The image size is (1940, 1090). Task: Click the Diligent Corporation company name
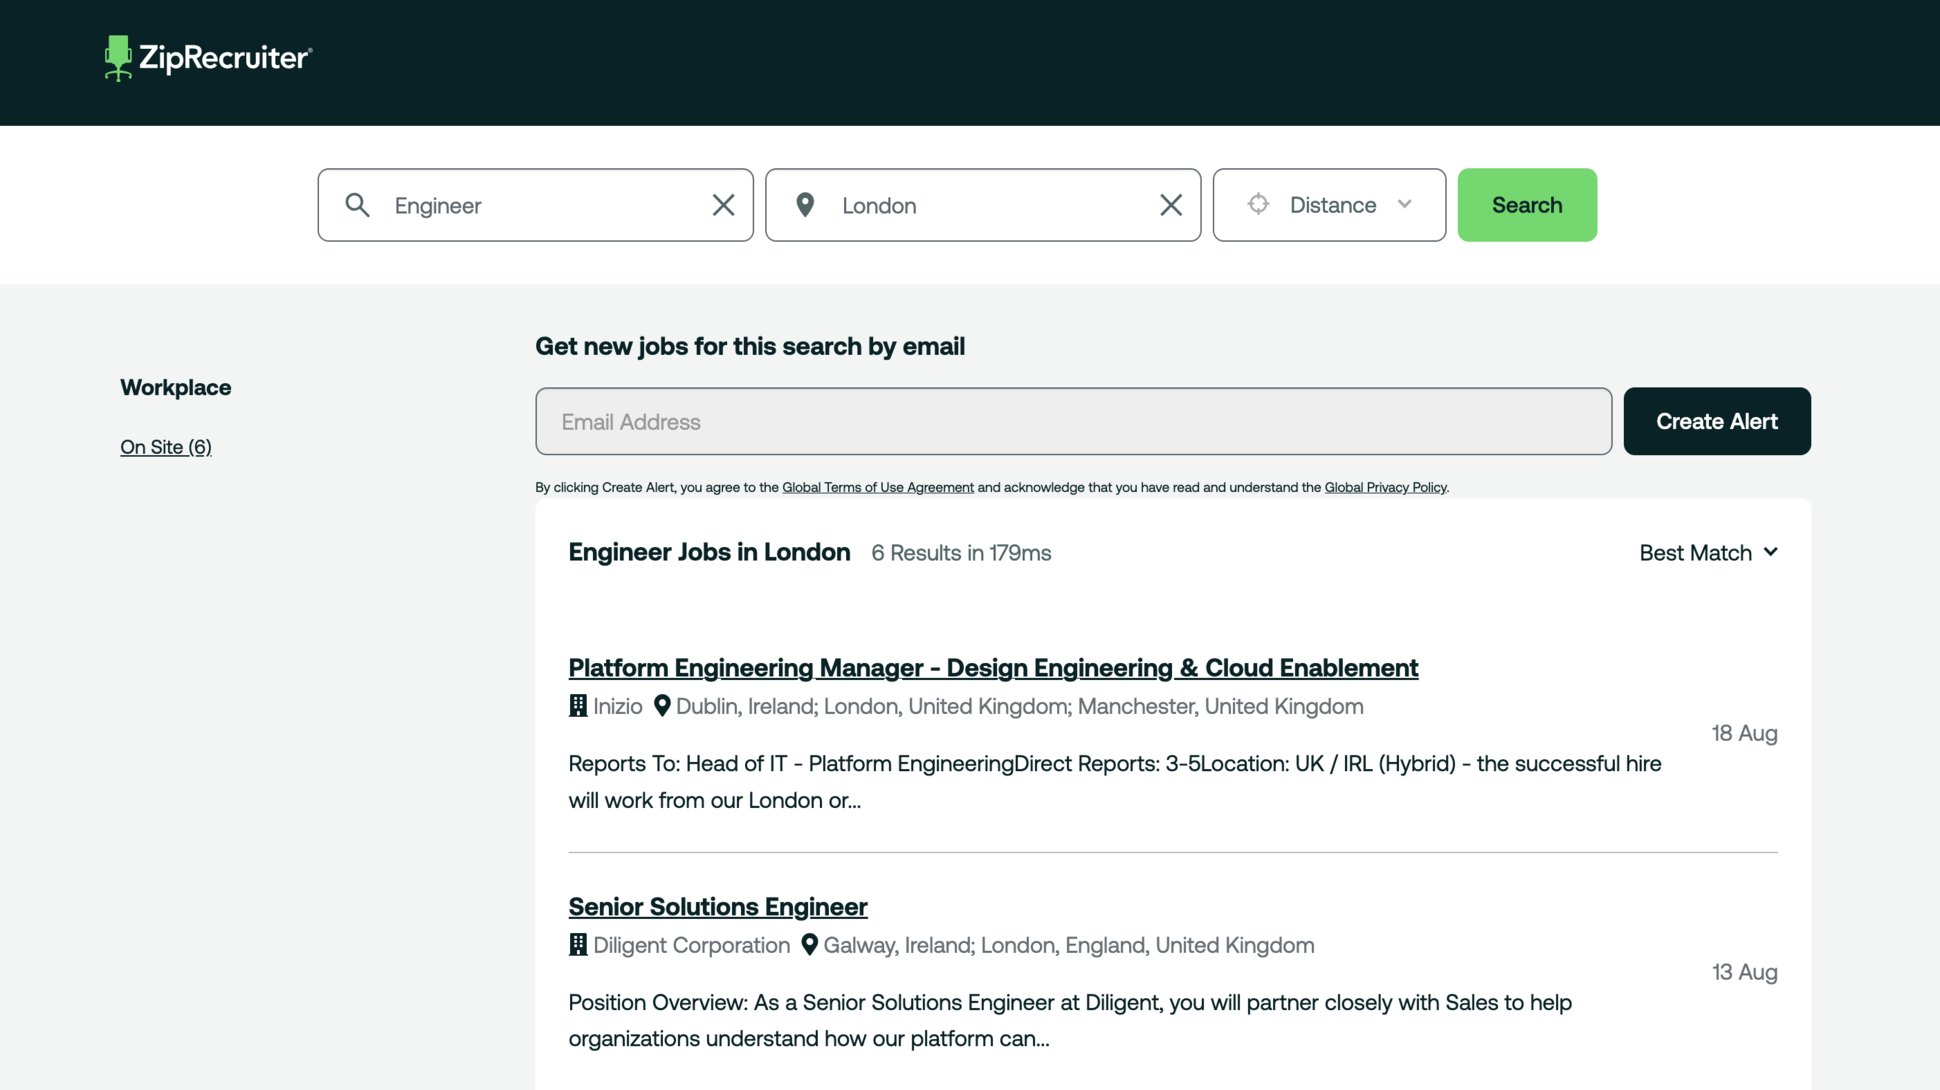click(692, 945)
